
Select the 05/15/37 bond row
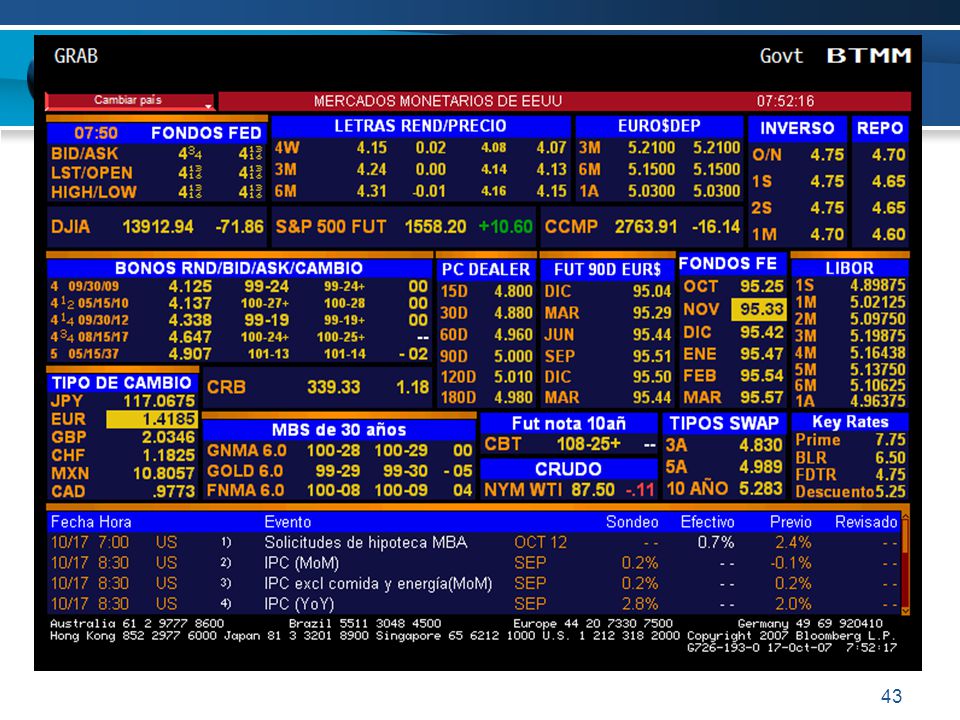click(239, 354)
